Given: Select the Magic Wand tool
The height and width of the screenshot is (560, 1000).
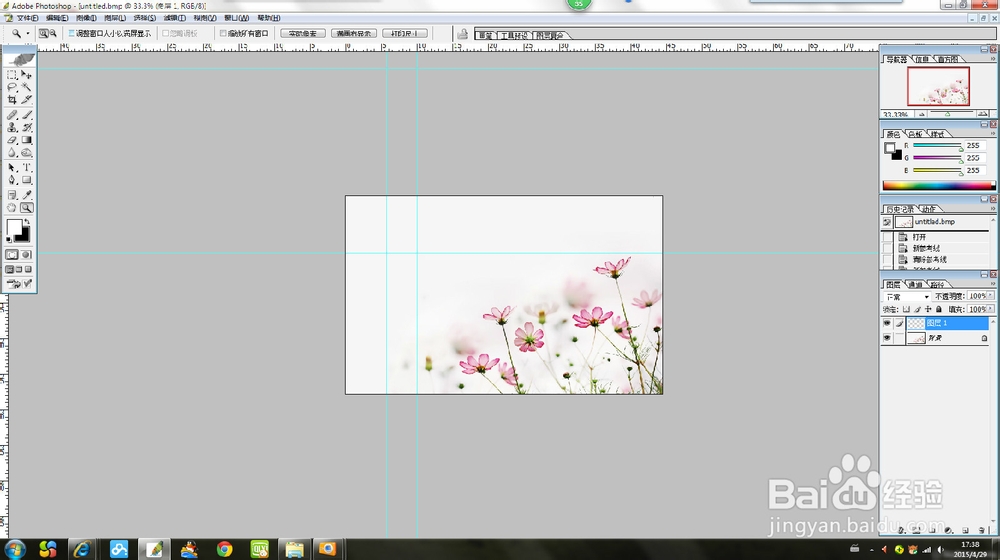Looking at the screenshot, I should coord(27,87).
